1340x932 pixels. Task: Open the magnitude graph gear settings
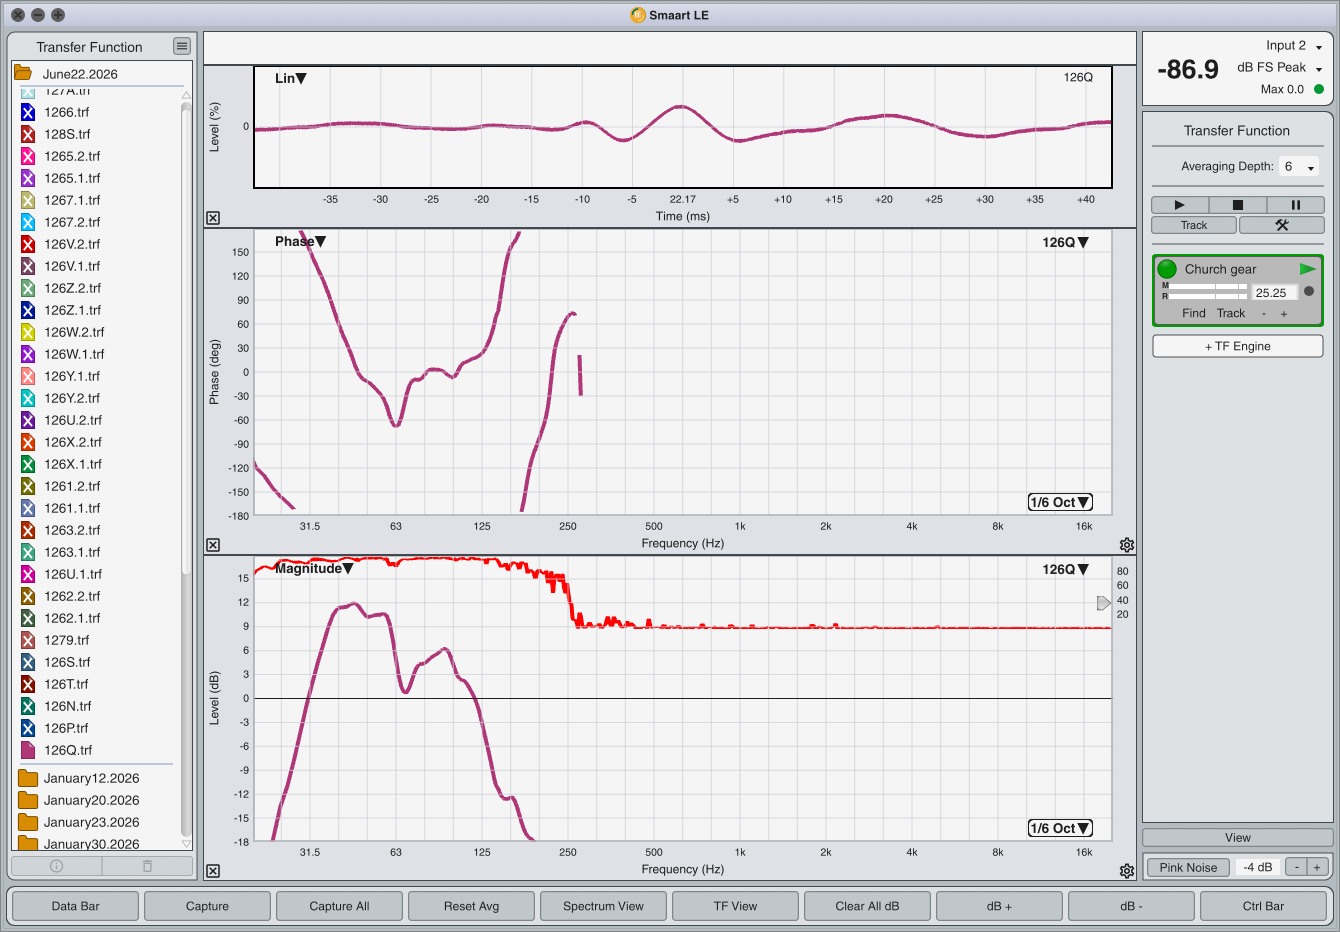coord(1127,871)
